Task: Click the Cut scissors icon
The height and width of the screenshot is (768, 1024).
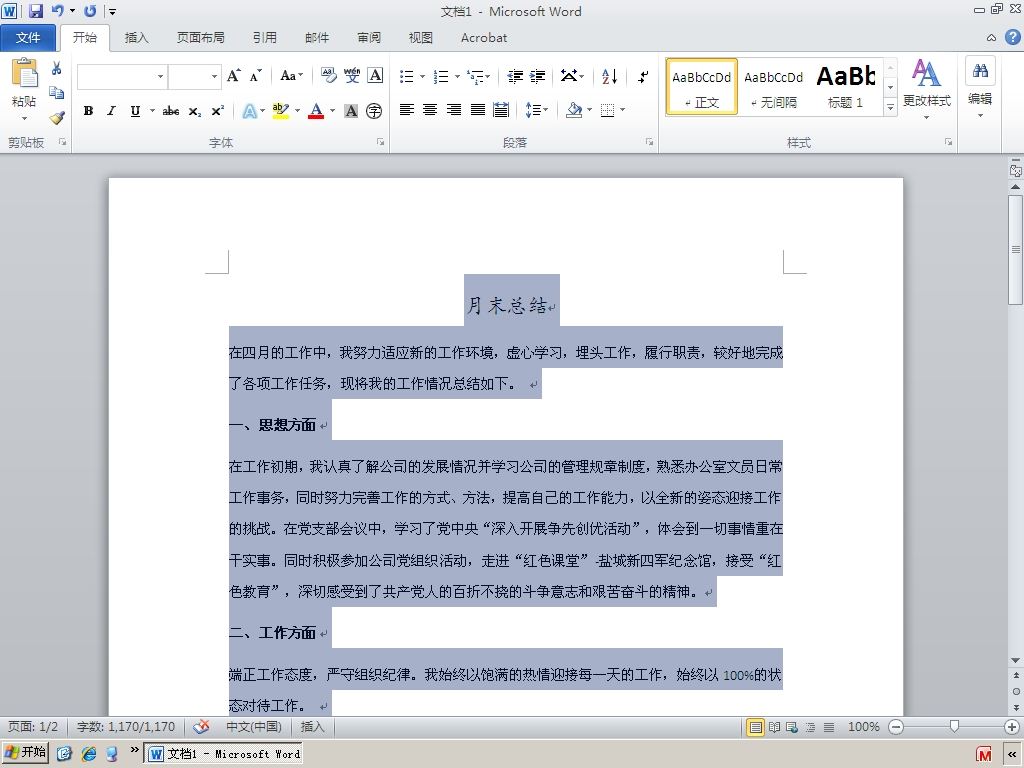Action: [57, 69]
